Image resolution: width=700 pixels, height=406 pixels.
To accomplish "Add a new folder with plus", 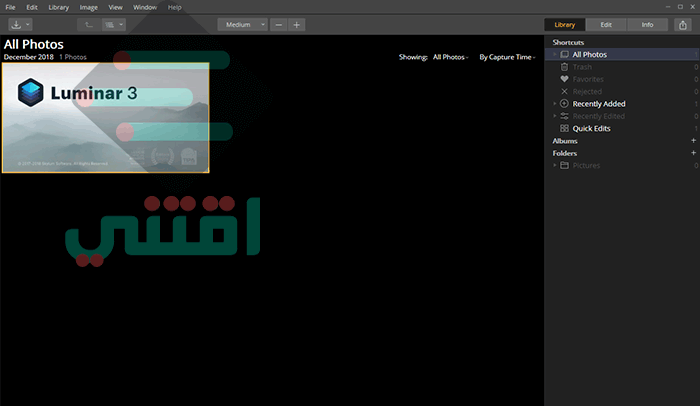I will tap(693, 153).
